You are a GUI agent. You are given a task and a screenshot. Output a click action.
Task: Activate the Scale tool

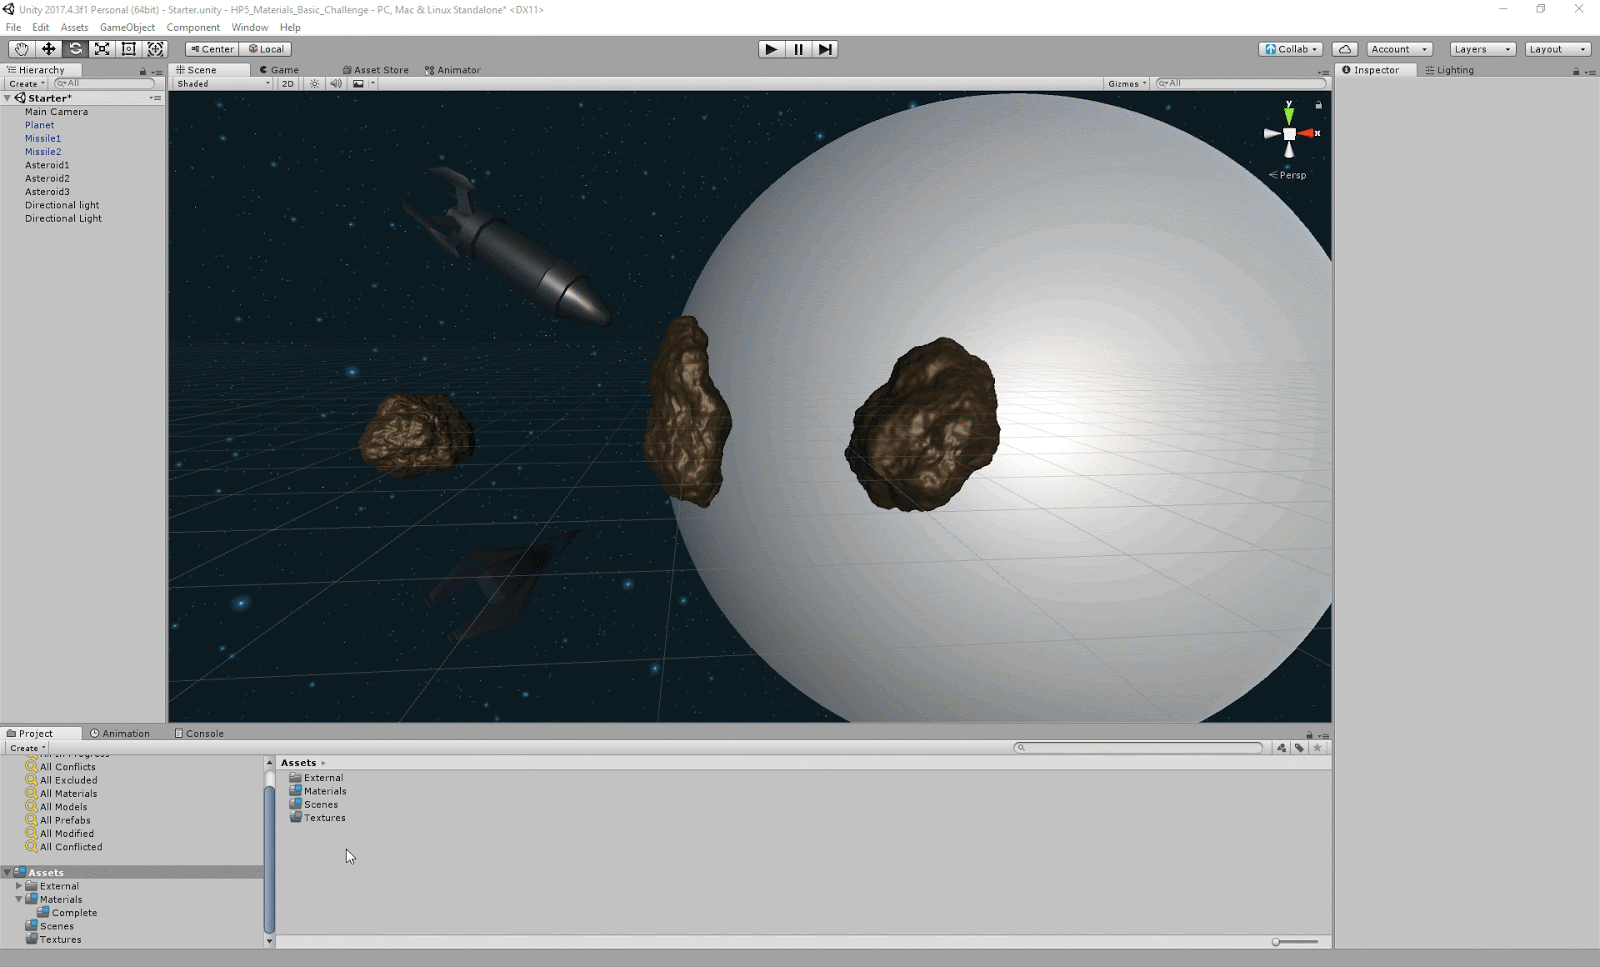click(x=102, y=49)
